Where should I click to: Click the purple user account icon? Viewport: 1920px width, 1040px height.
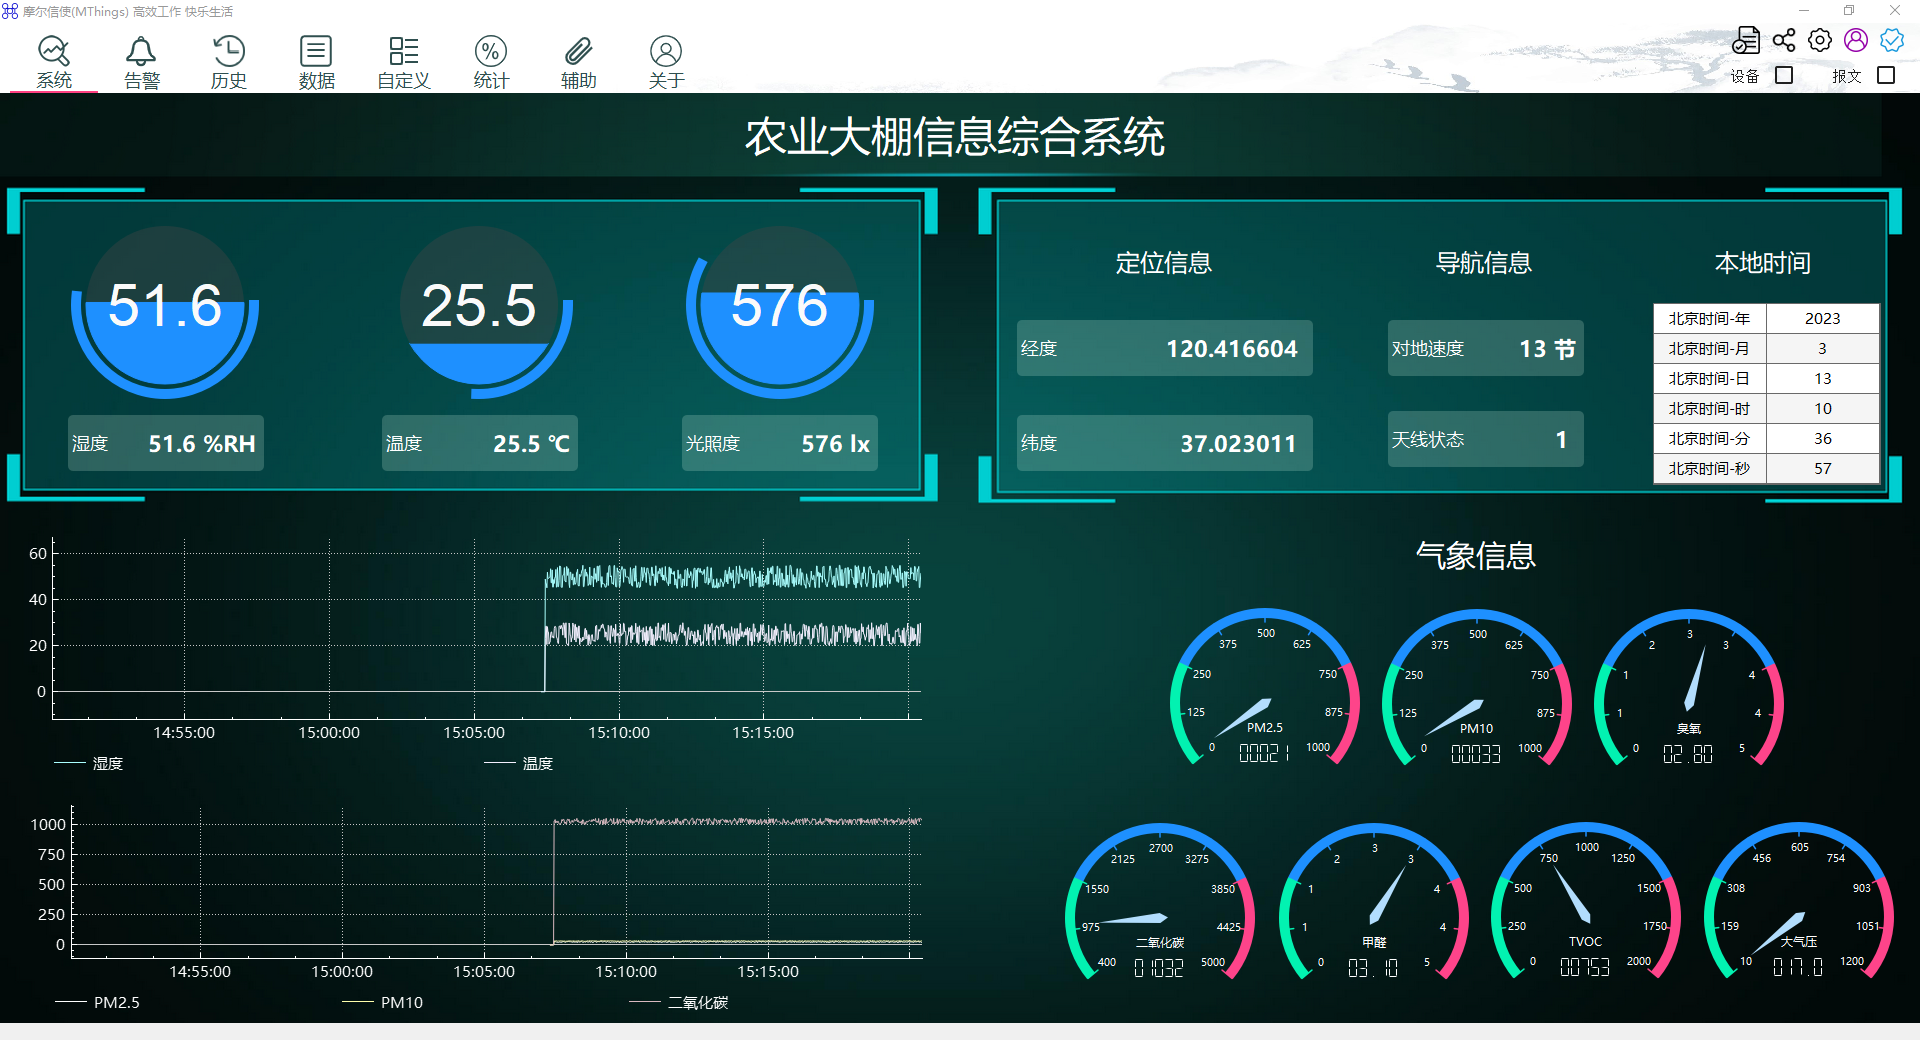pyautogui.click(x=1856, y=40)
